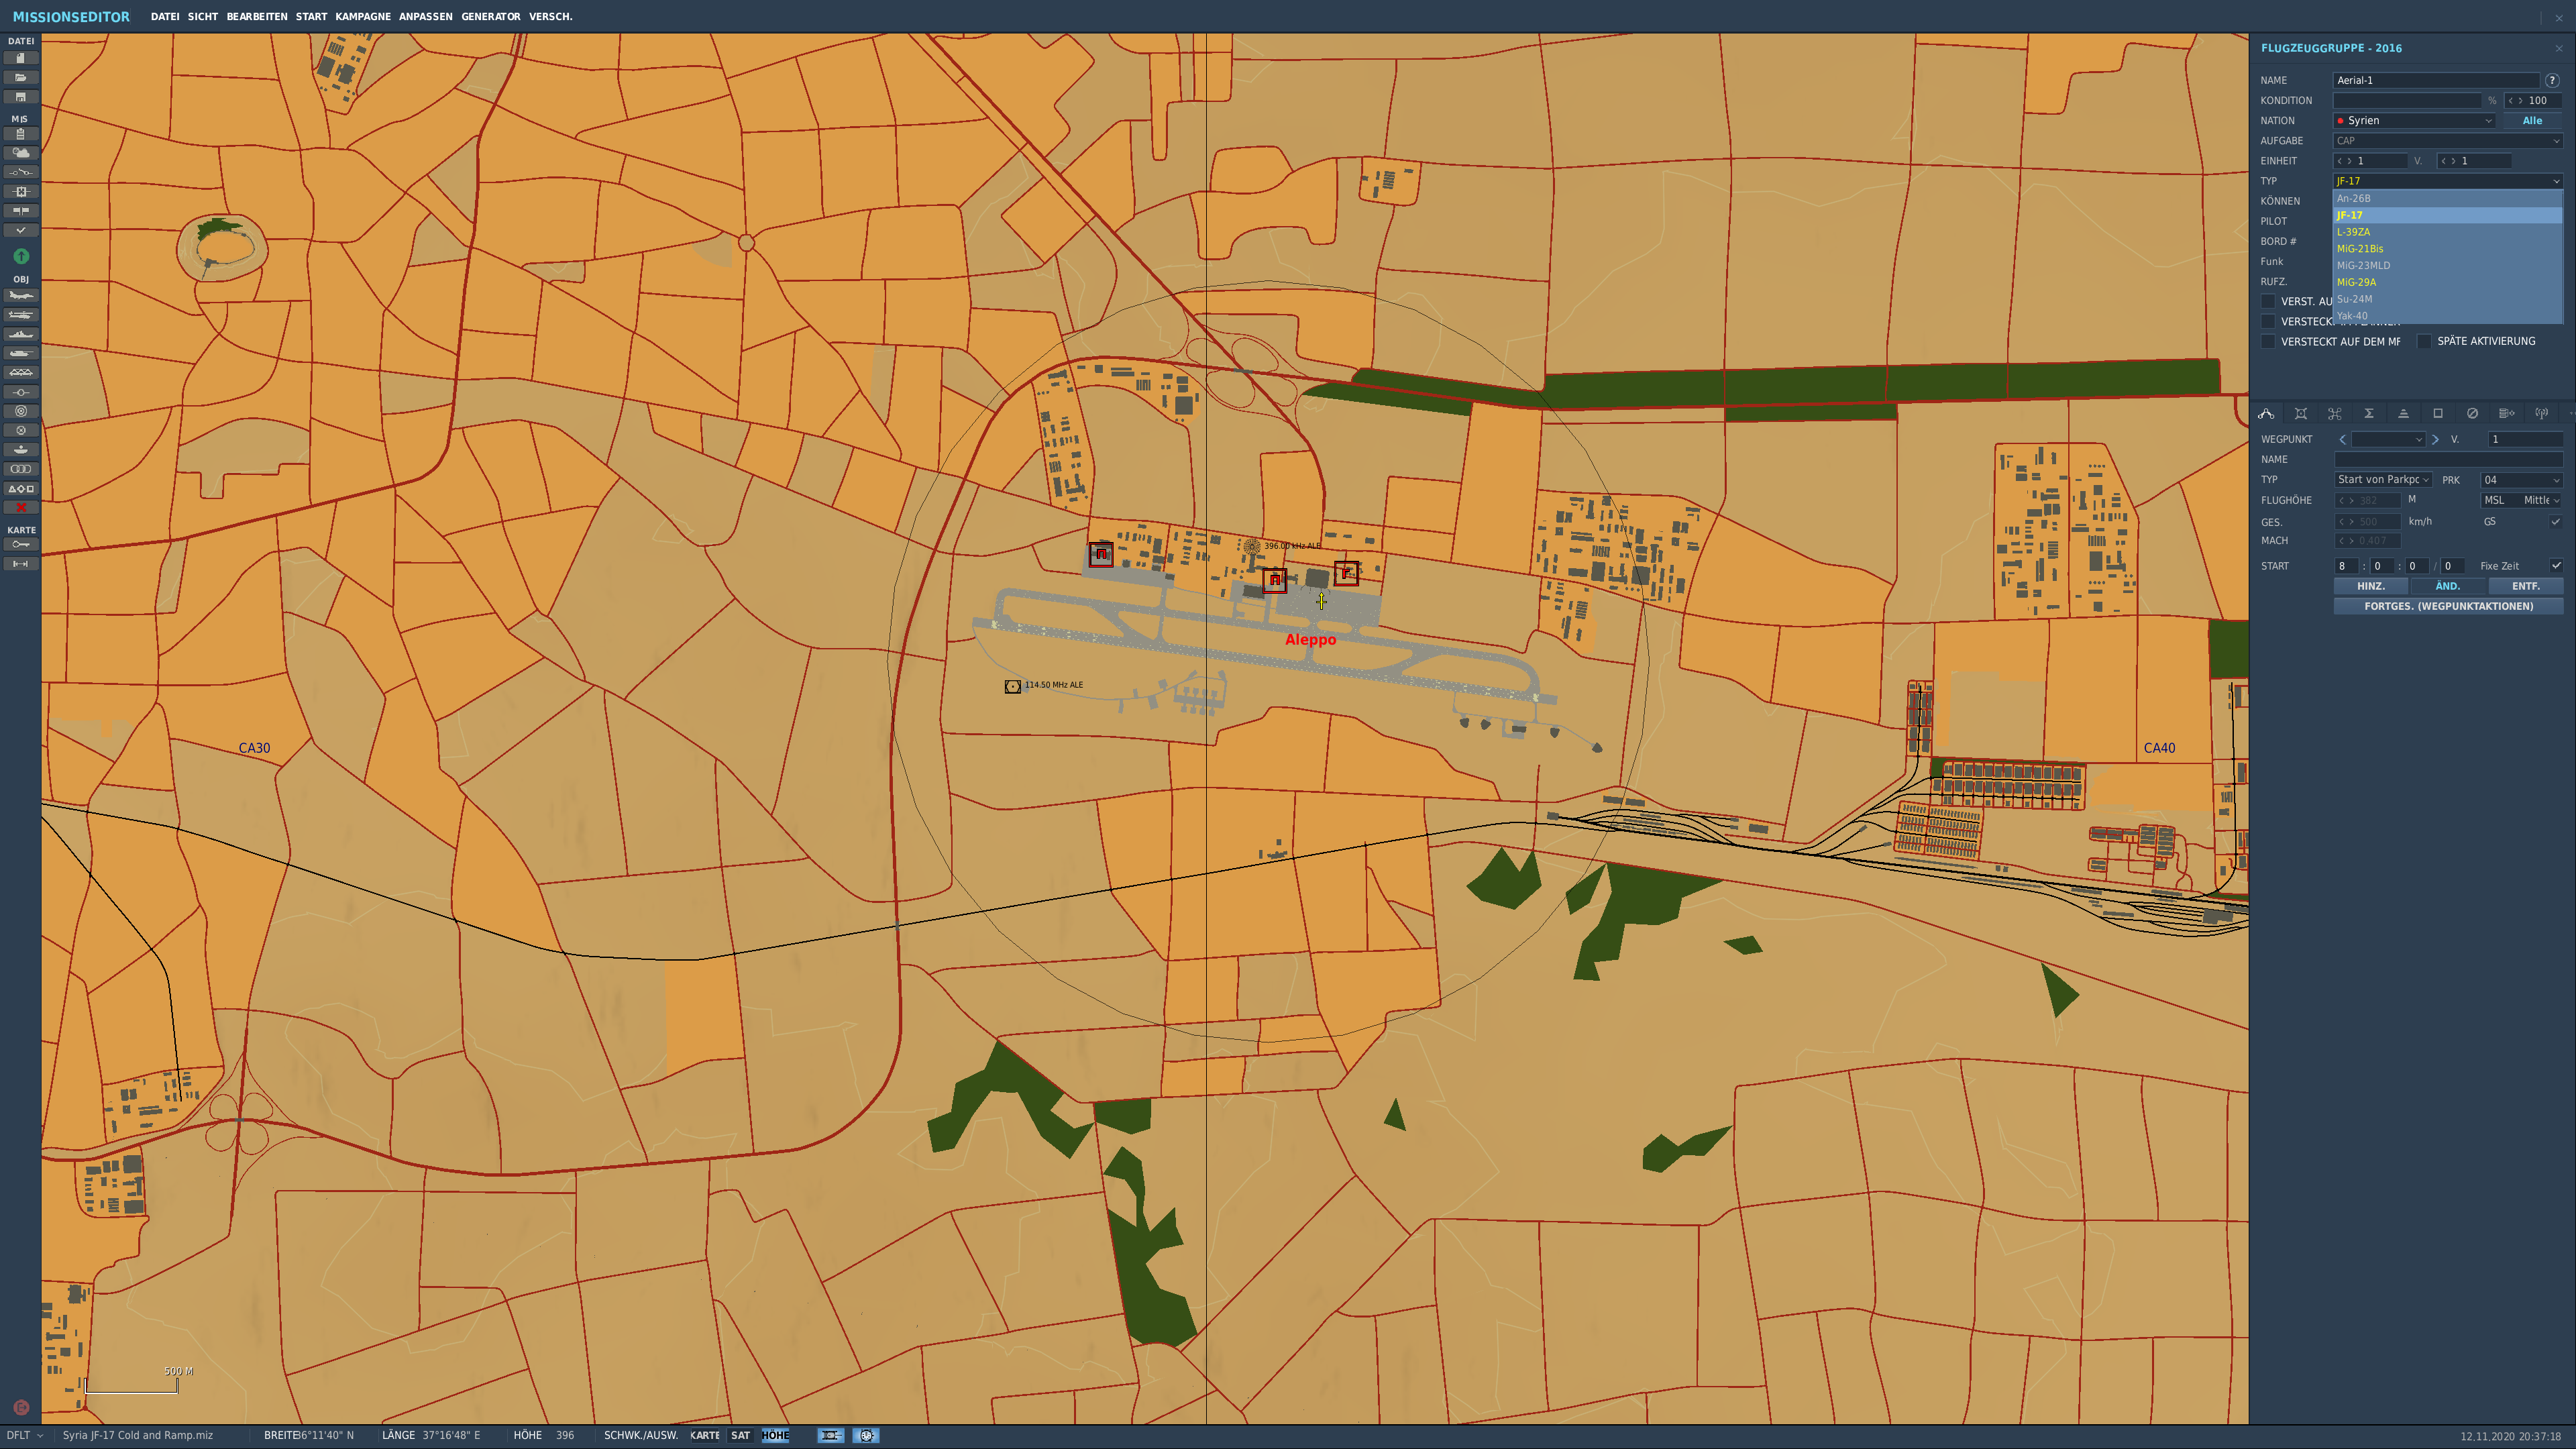The image size is (2576, 1449).
Task: Open the BEARBEITEN menu
Action: point(256,17)
